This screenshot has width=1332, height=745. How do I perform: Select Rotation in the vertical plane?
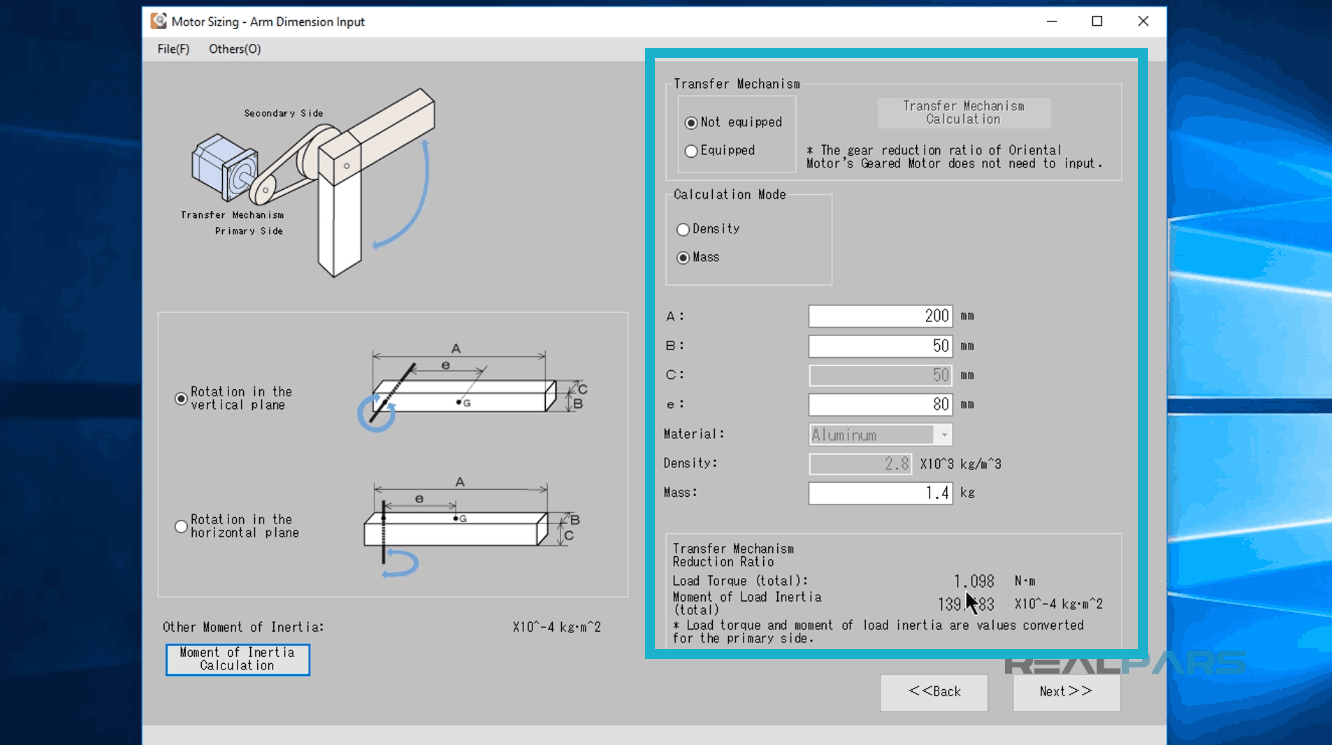181,398
